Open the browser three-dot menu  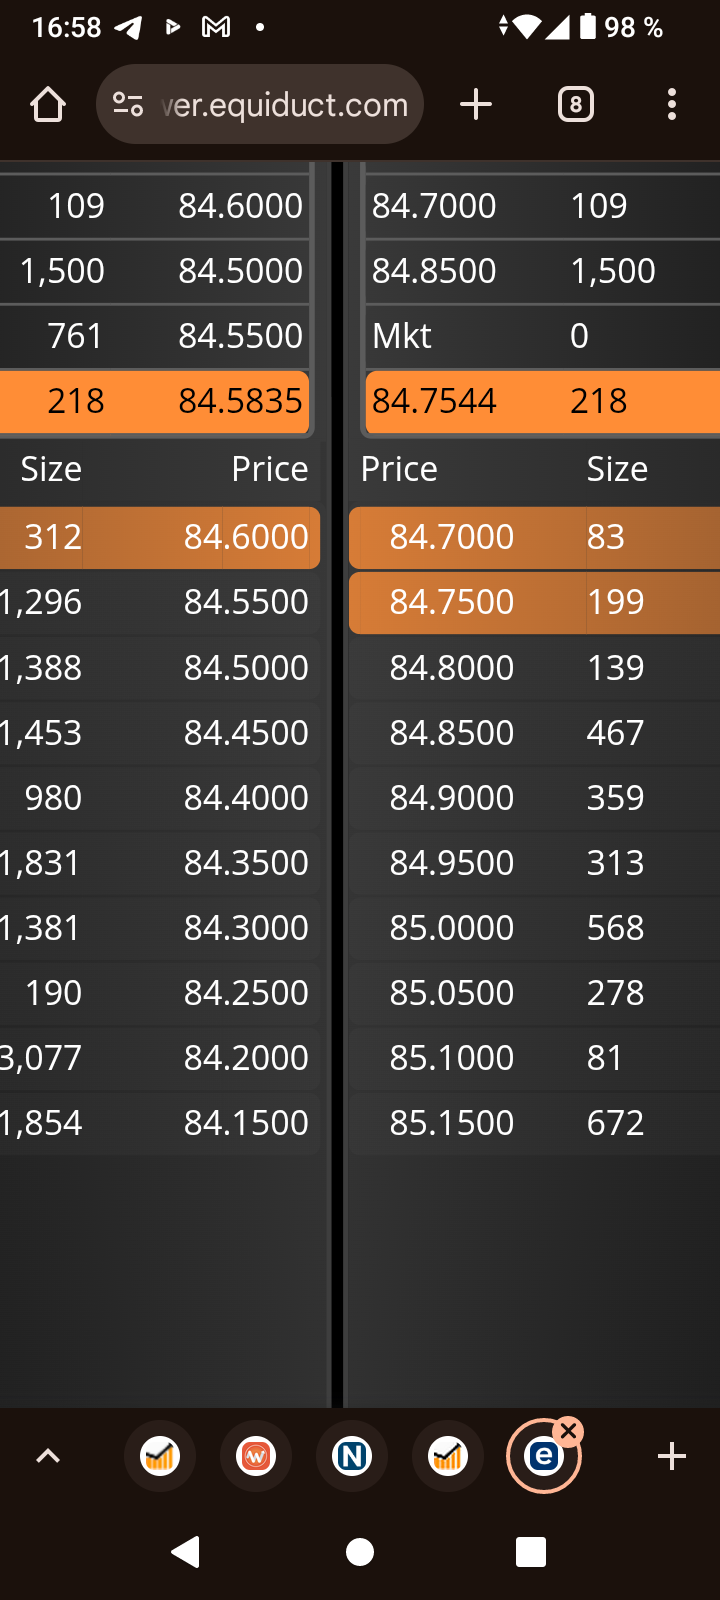point(672,104)
